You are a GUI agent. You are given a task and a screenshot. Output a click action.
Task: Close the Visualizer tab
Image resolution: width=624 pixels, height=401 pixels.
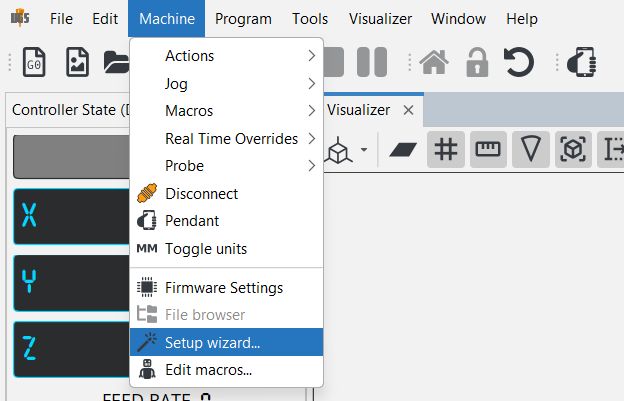[x=408, y=110]
